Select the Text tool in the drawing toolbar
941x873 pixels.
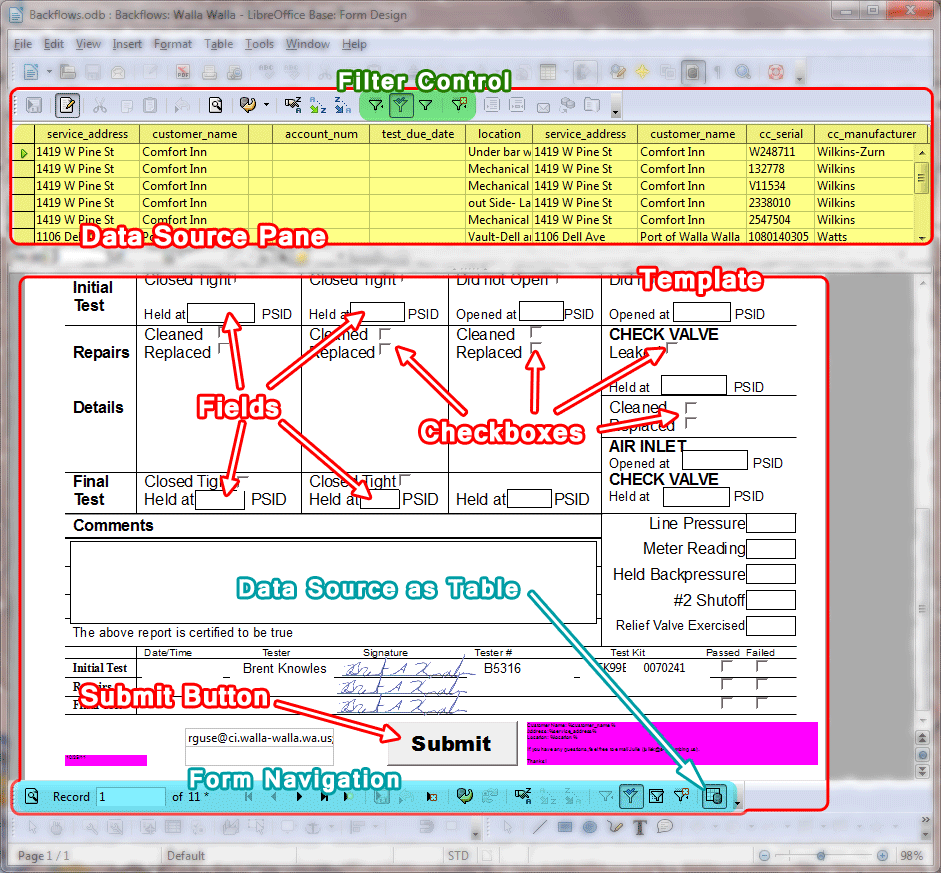(x=638, y=827)
